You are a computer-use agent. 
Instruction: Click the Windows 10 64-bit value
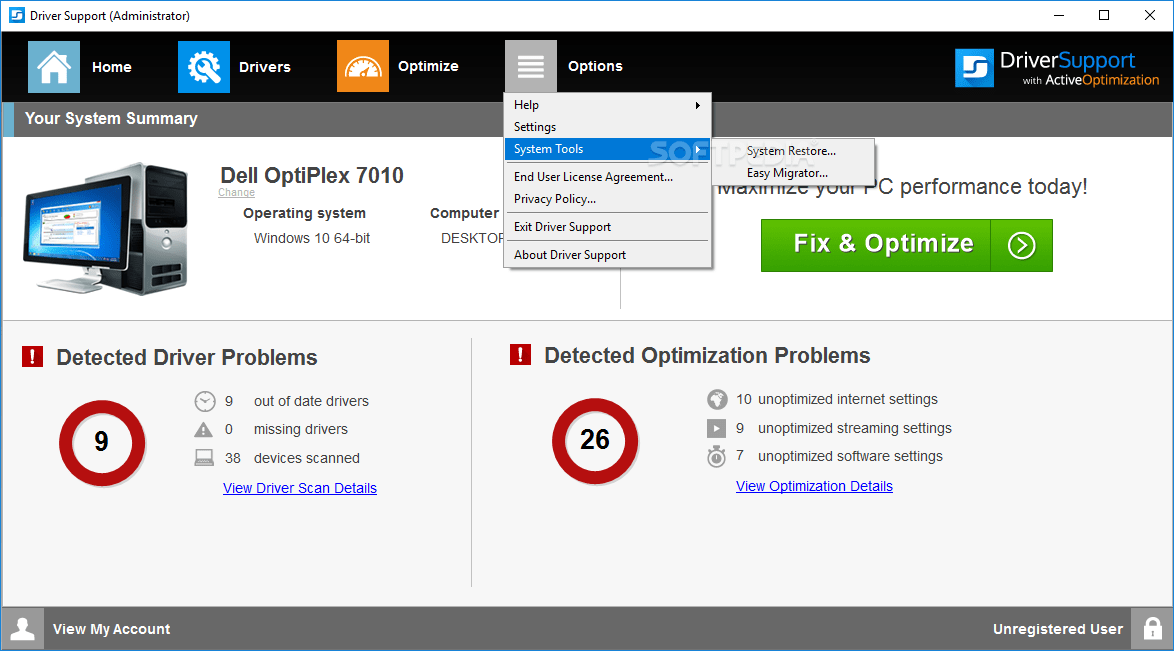pyautogui.click(x=312, y=238)
